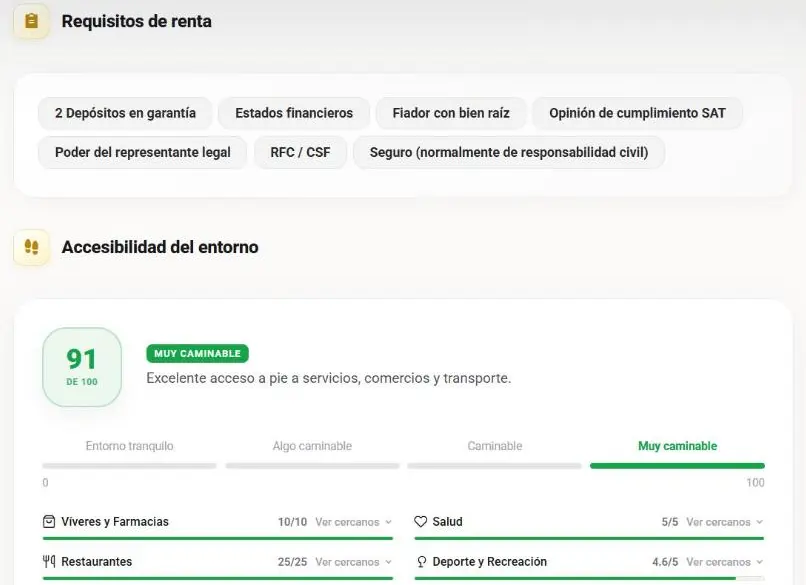
Task: Click the 4.6/5 Deporte y Recreación score
Action: tap(665, 562)
